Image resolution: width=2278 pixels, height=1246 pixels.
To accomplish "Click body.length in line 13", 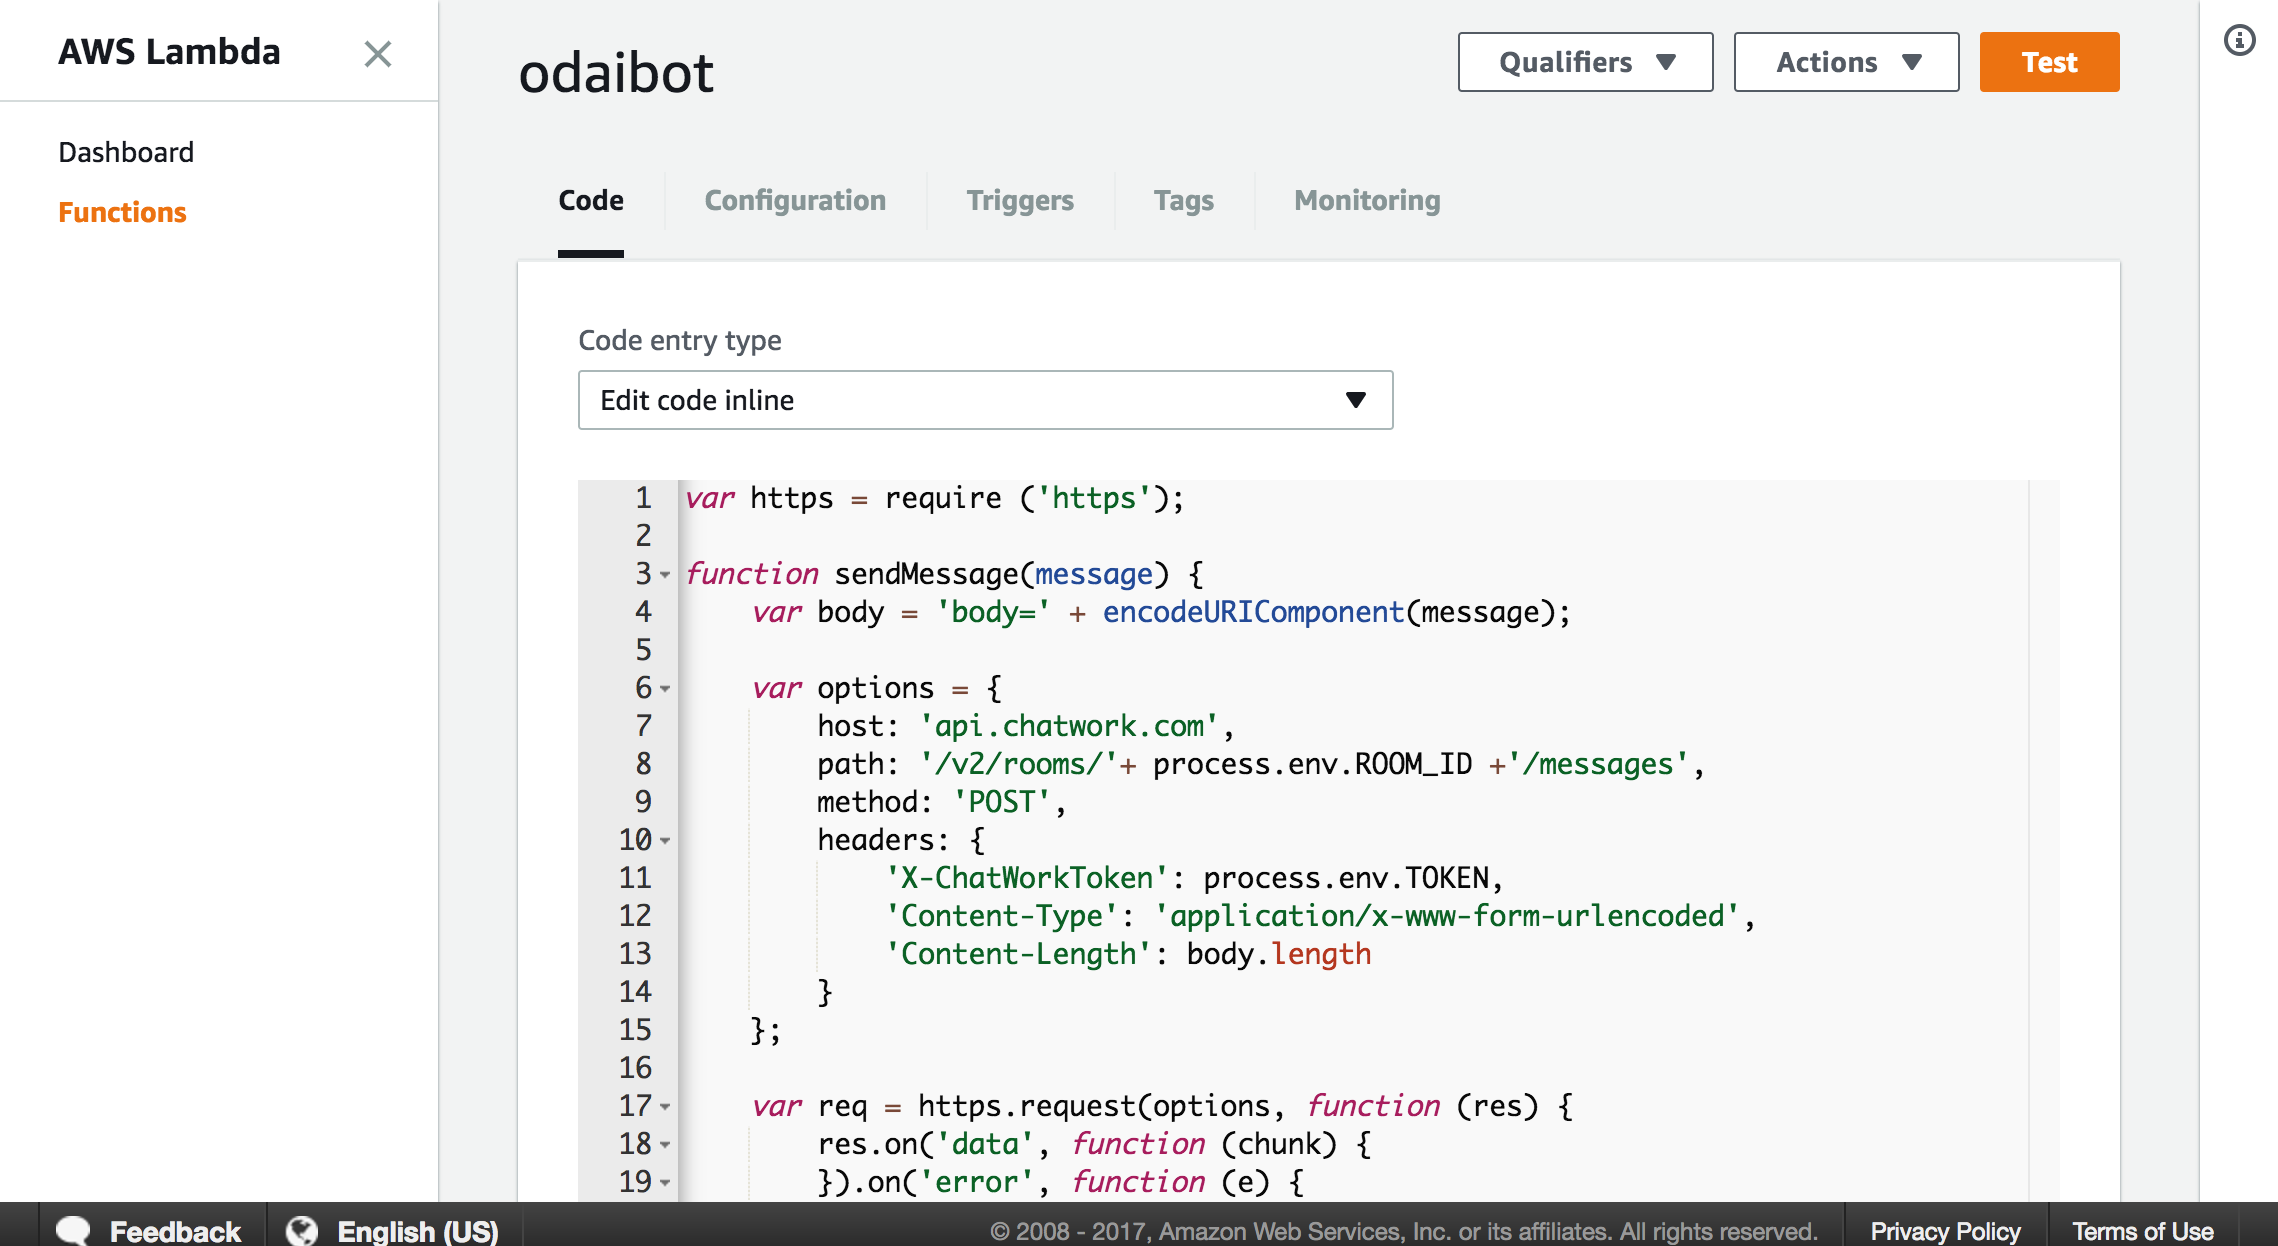I will tap(1278, 954).
